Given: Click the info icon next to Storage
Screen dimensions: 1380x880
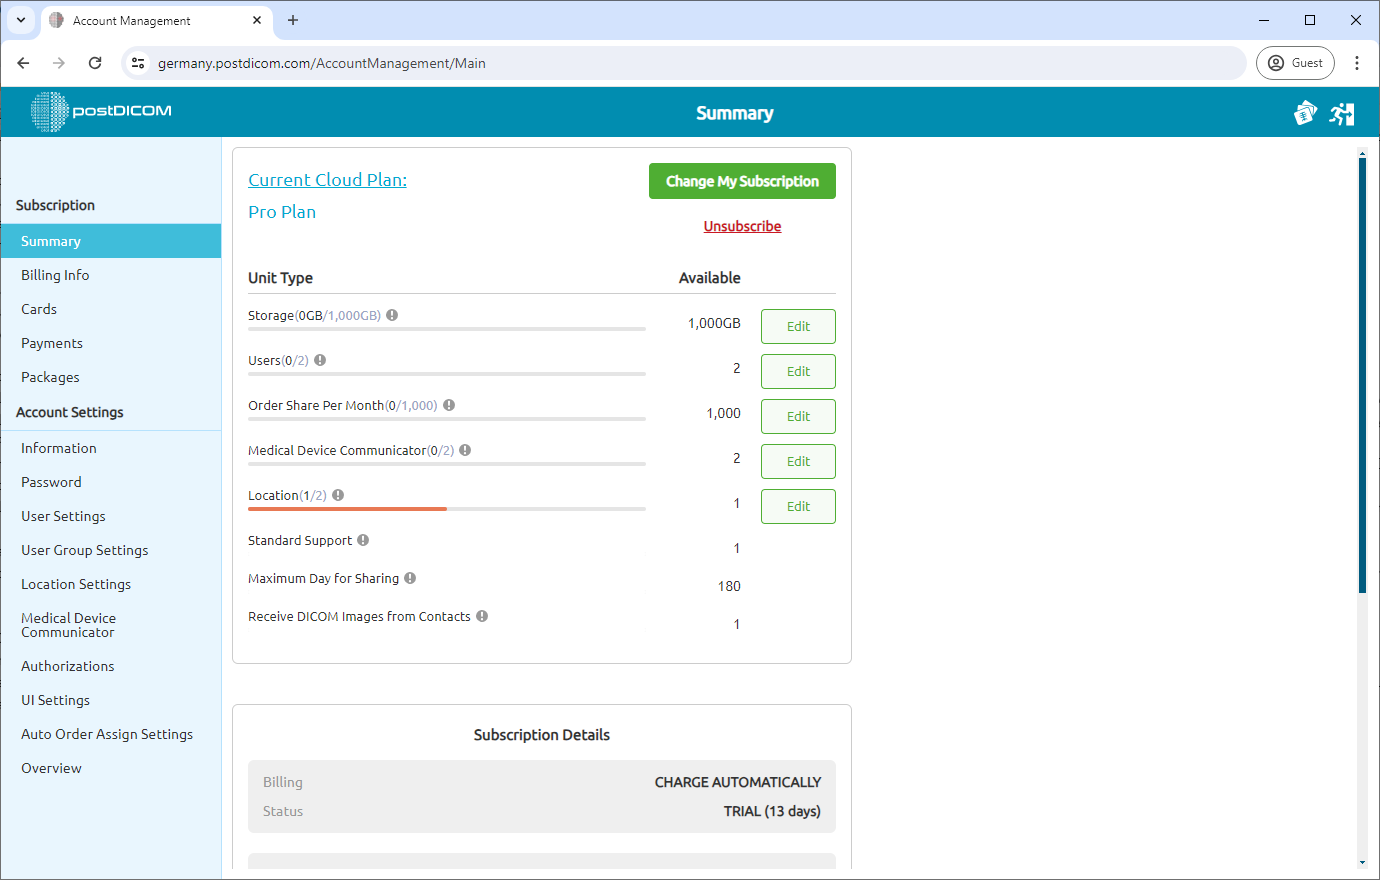Looking at the screenshot, I should coord(392,314).
